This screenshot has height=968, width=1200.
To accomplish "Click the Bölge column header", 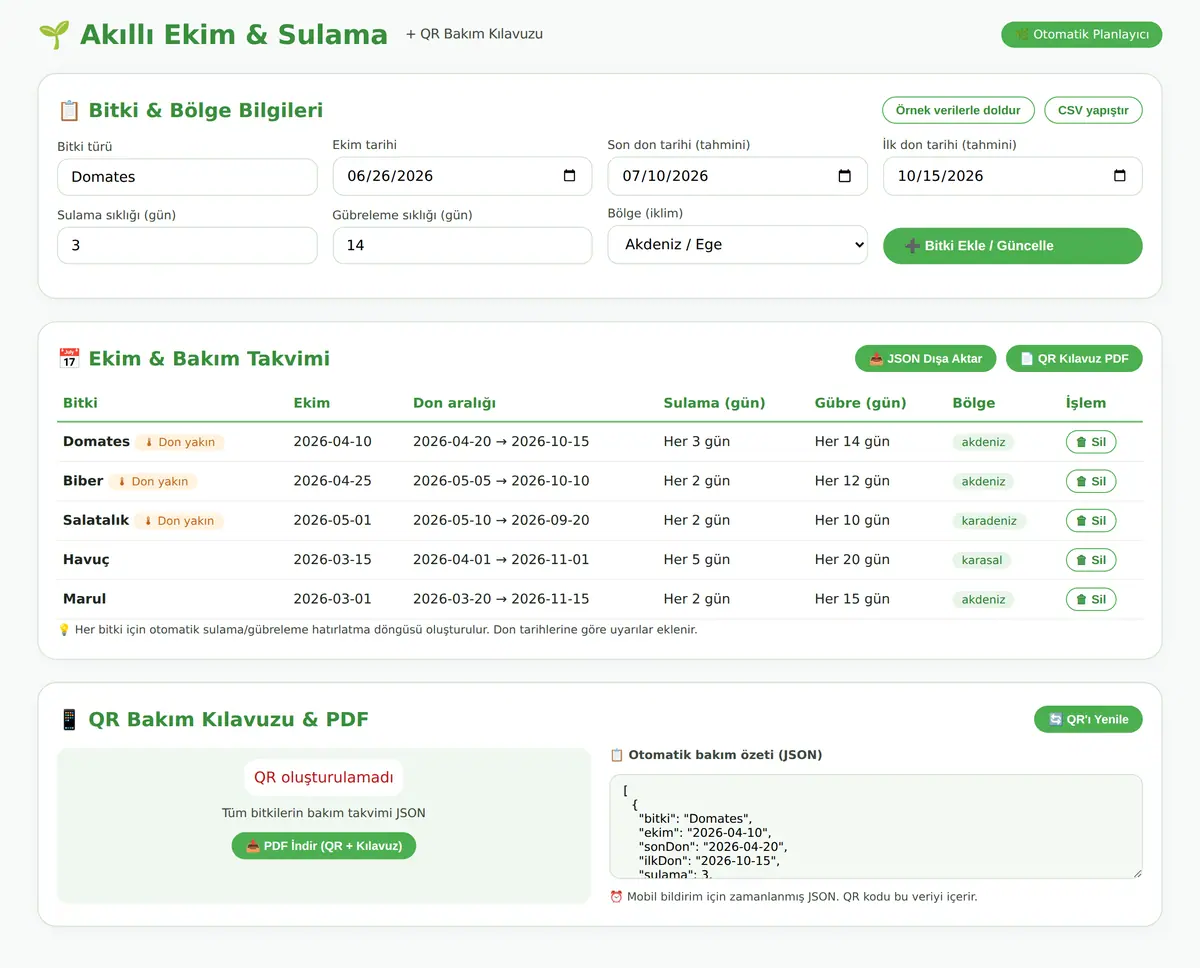I will point(974,403).
